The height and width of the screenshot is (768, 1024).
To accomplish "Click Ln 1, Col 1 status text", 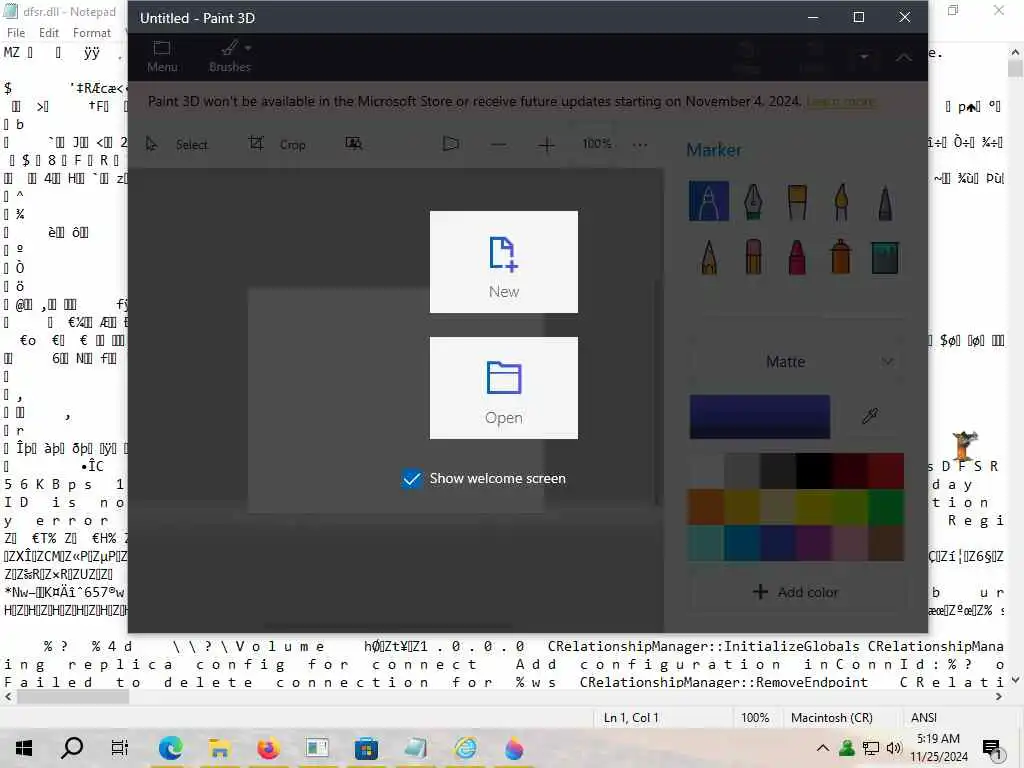I will [631, 718].
